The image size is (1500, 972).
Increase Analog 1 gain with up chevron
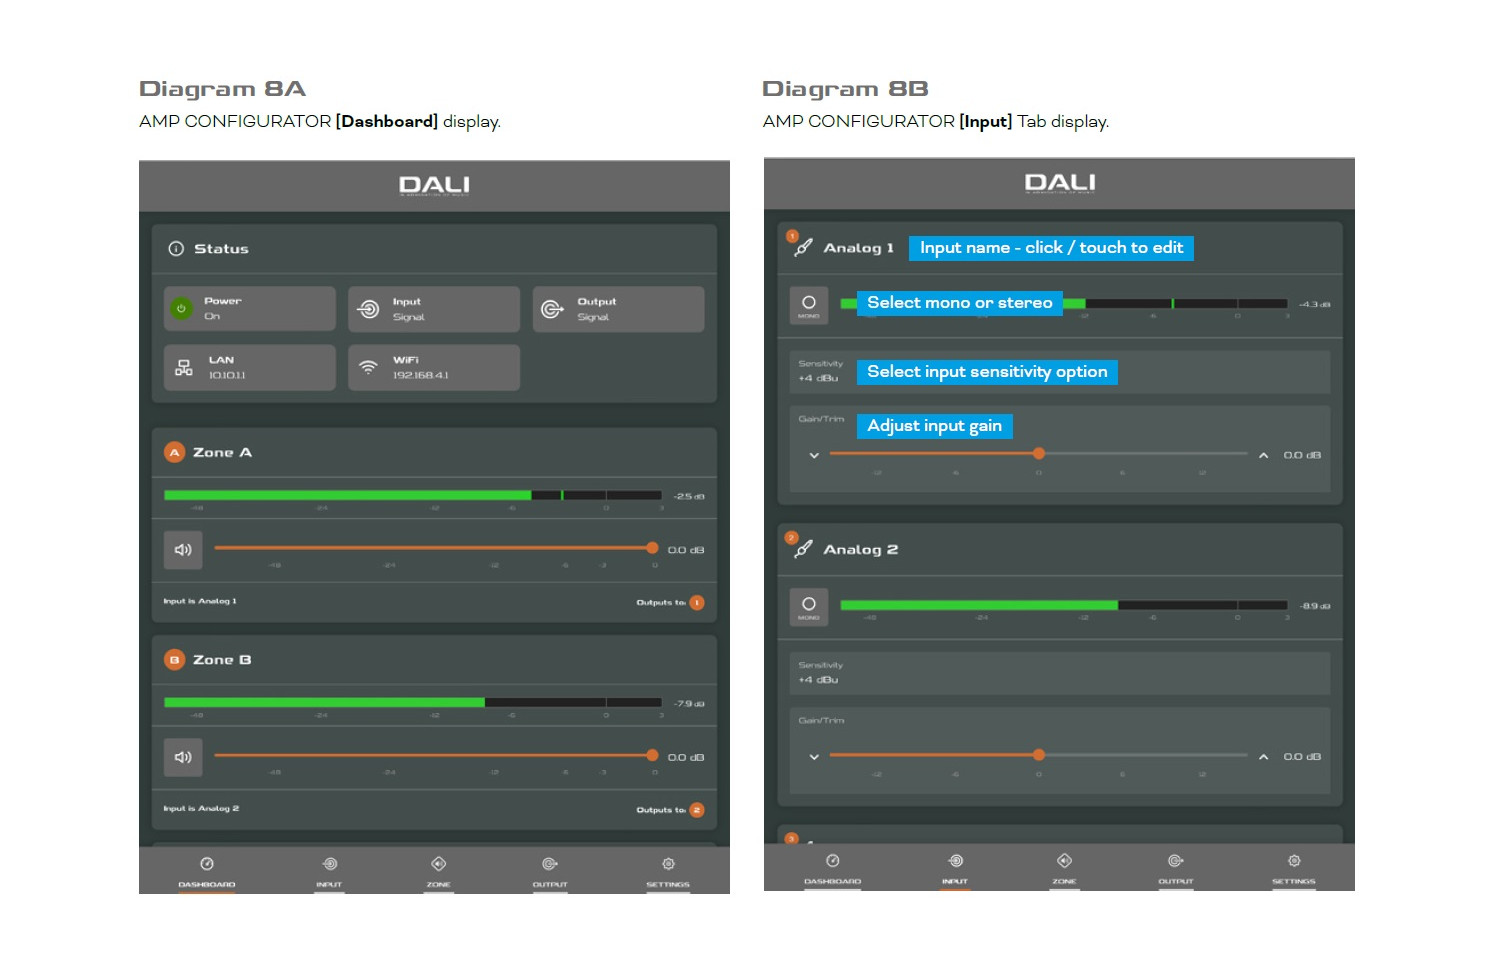pyautogui.click(x=1264, y=455)
